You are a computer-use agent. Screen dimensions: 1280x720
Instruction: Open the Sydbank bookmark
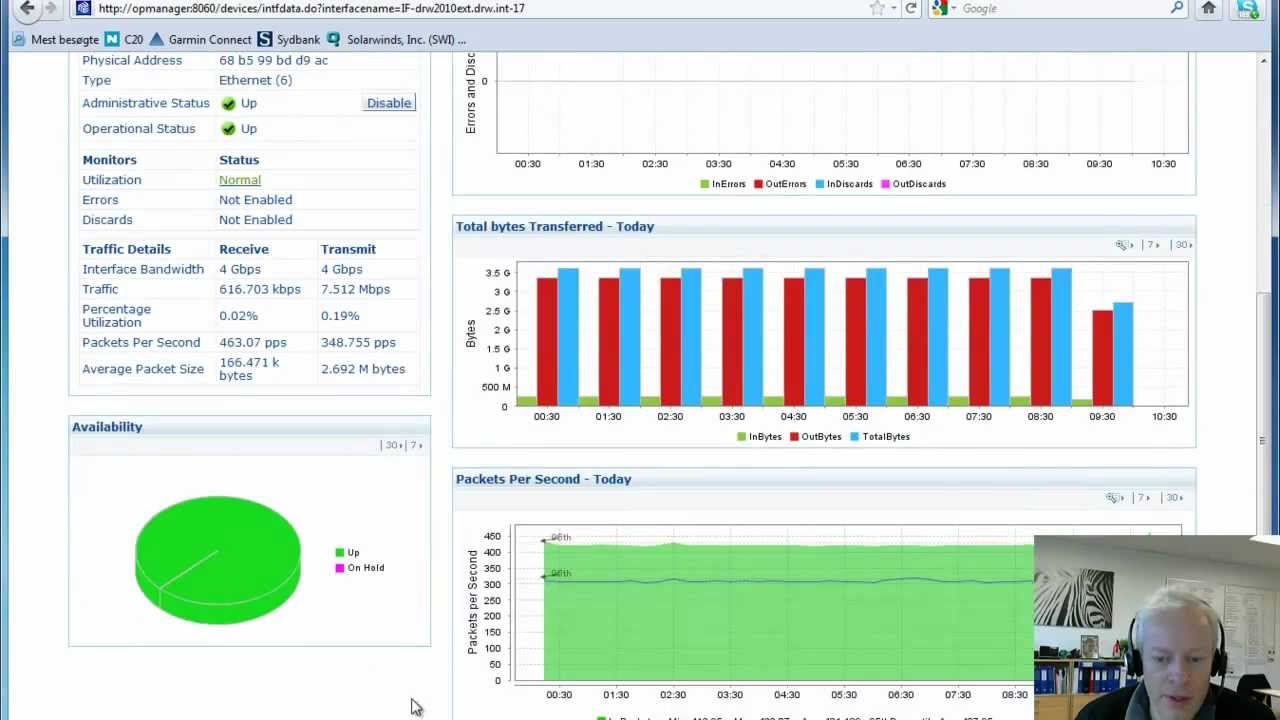point(289,40)
